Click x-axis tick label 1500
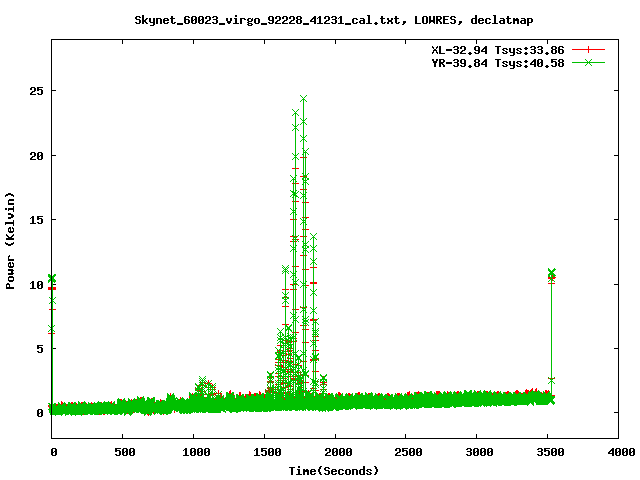This screenshot has height=480, width=640. pyautogui.click(x=267, y=452)
